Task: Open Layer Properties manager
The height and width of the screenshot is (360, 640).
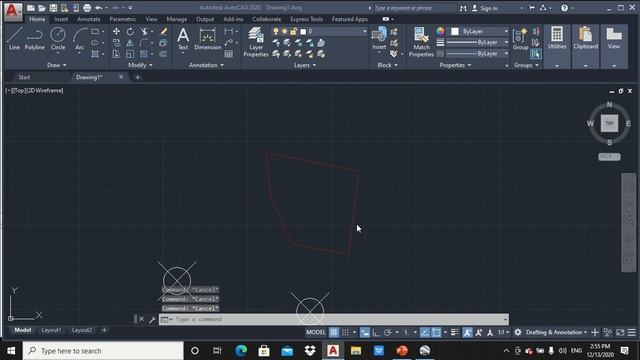Action: (x=256, y=42)
